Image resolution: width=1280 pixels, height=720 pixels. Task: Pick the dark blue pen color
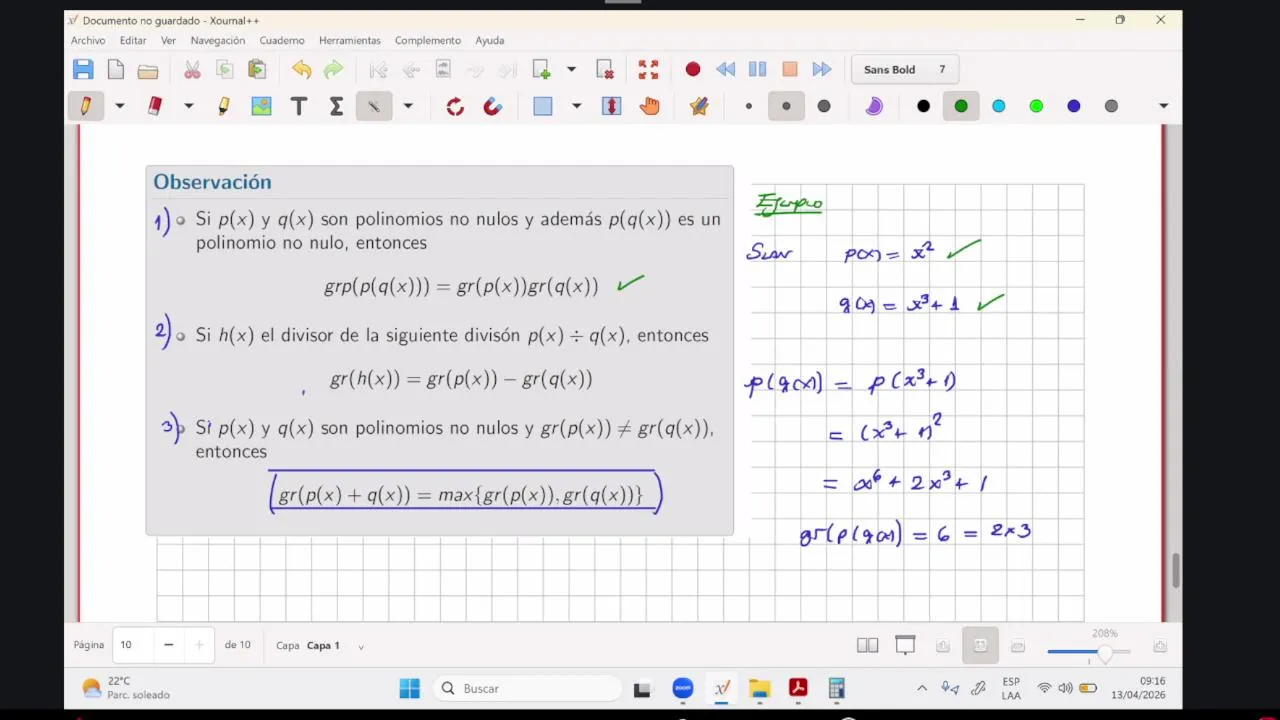tap(1073, 106)
